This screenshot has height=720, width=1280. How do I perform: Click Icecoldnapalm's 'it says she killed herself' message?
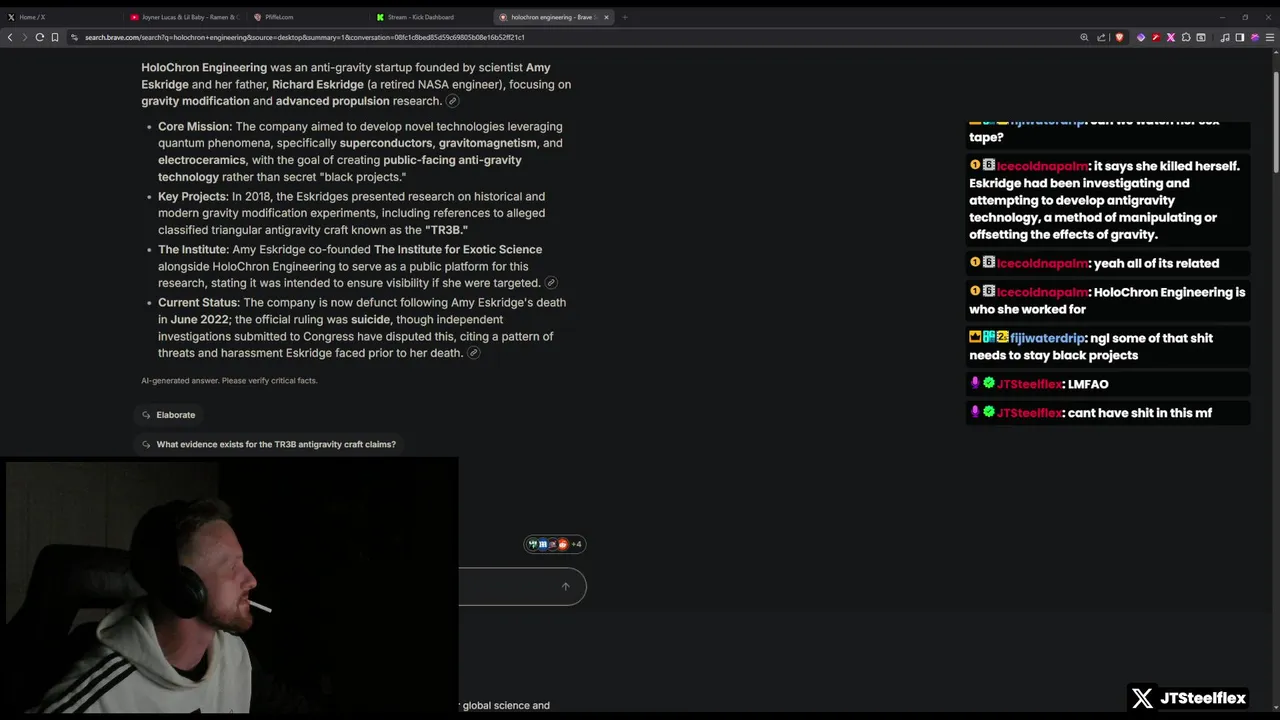(x=1108, y=200)
